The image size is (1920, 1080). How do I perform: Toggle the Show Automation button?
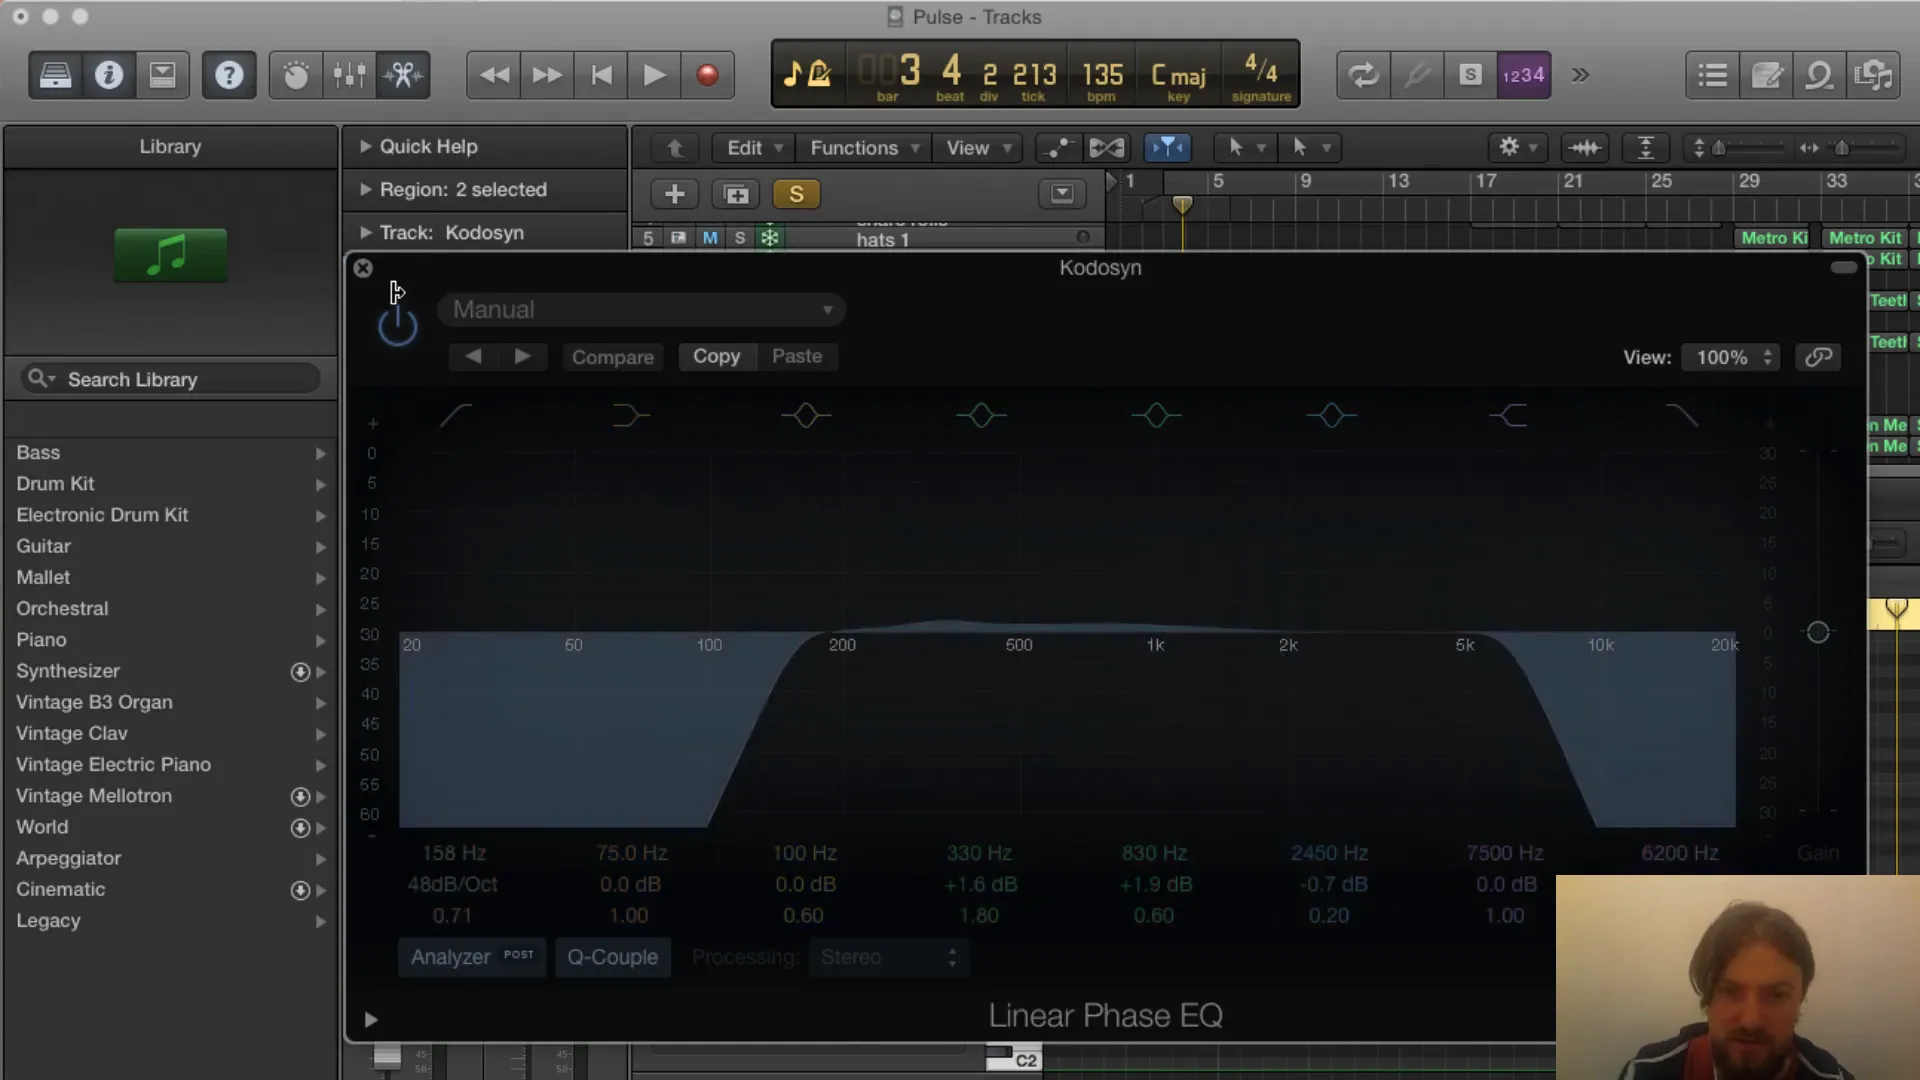[1056, 148]
